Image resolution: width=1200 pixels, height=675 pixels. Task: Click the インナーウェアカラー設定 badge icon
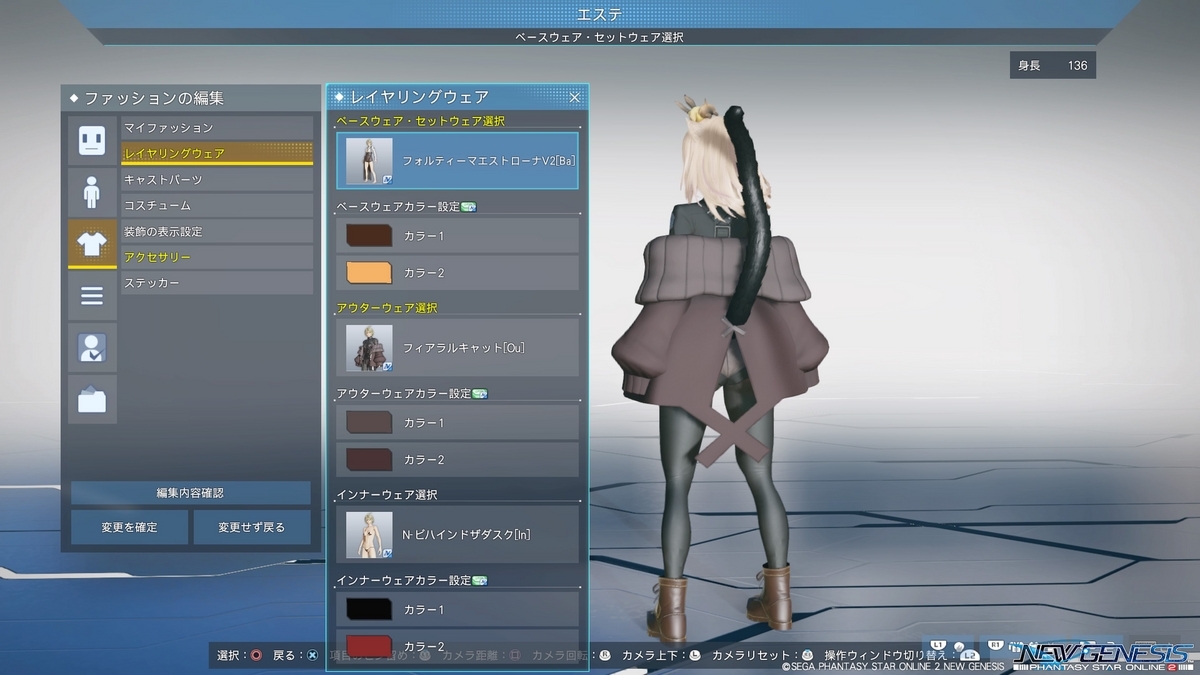pos(479,581)
